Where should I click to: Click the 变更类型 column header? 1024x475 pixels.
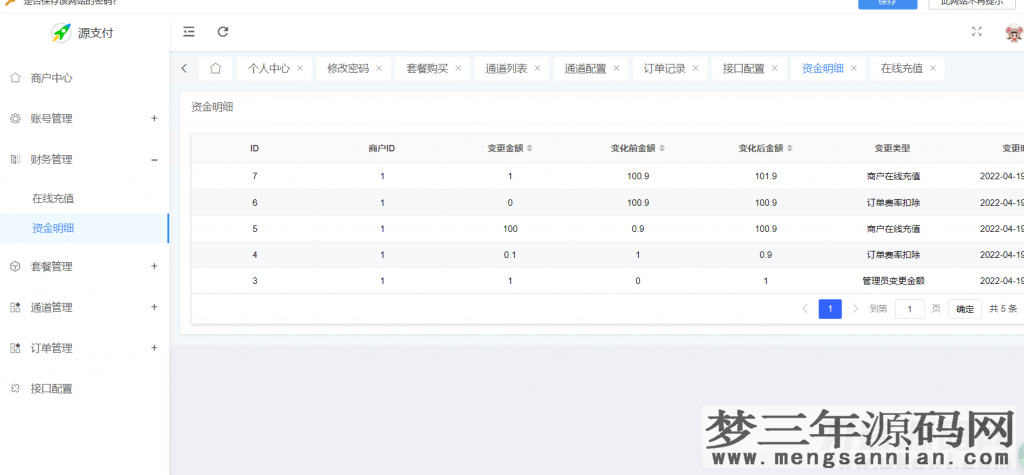[x=893, y=149]
